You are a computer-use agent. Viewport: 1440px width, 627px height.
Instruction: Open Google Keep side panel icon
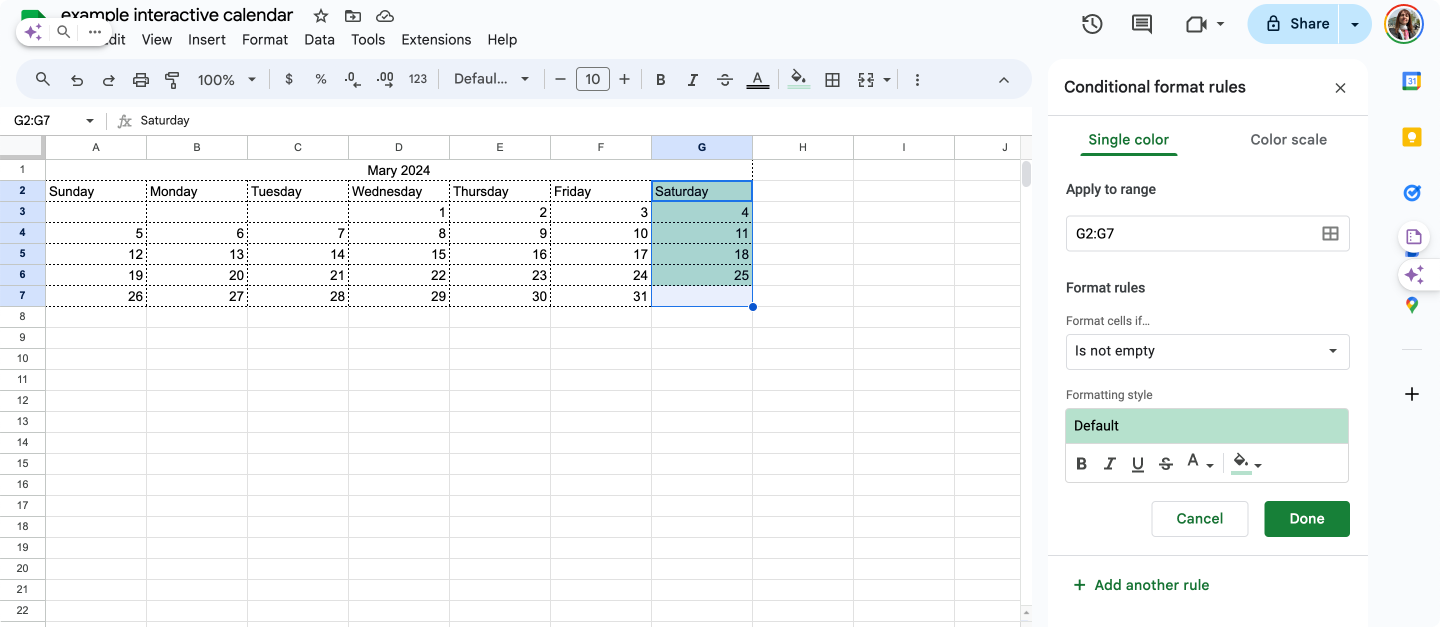tap(1412, 137)
